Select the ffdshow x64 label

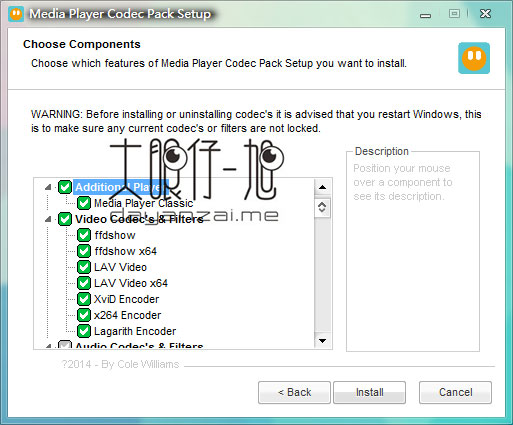pyautogui.click(x=126, y=251)
